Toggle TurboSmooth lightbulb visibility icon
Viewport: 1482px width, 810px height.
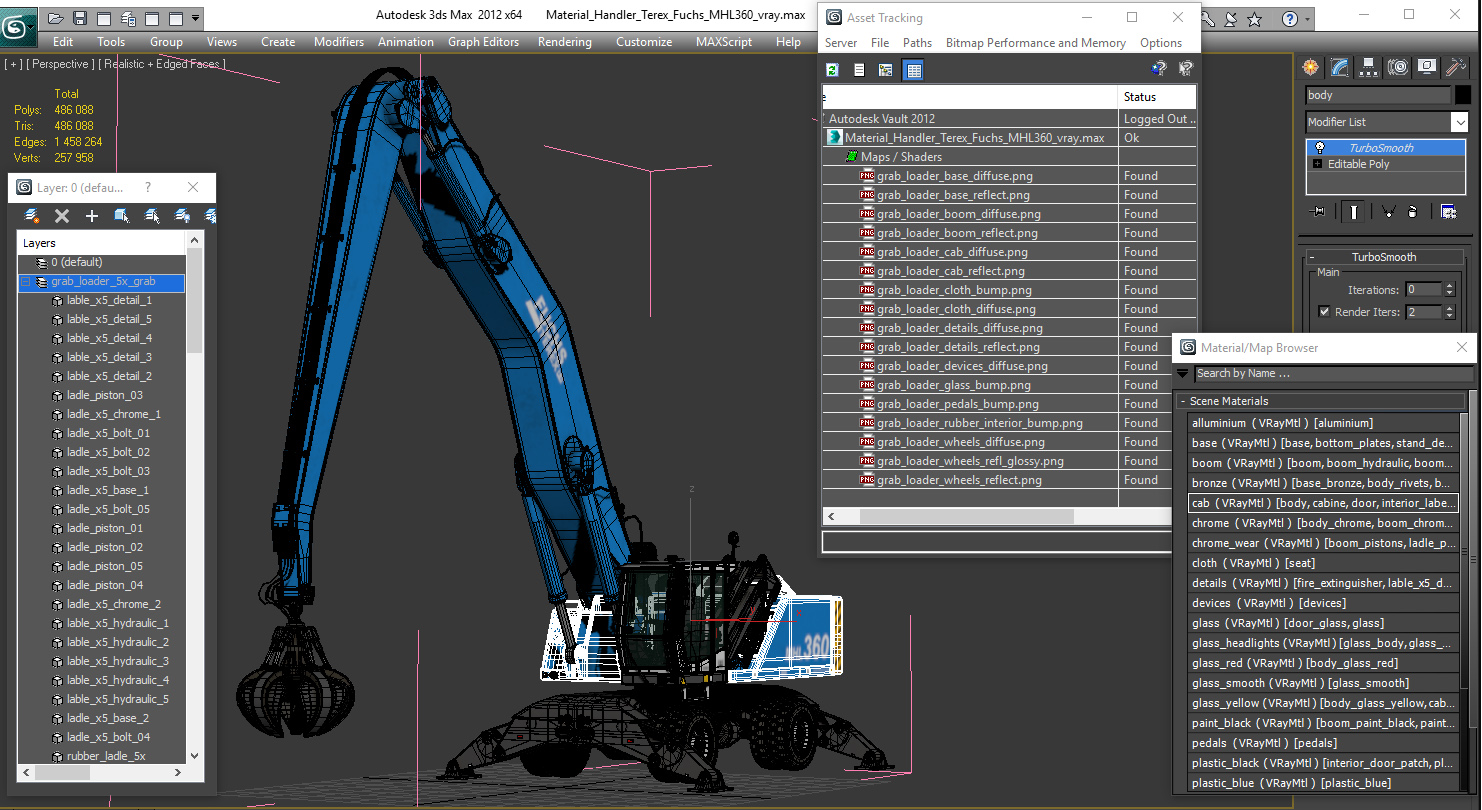tap(1320, 147)
